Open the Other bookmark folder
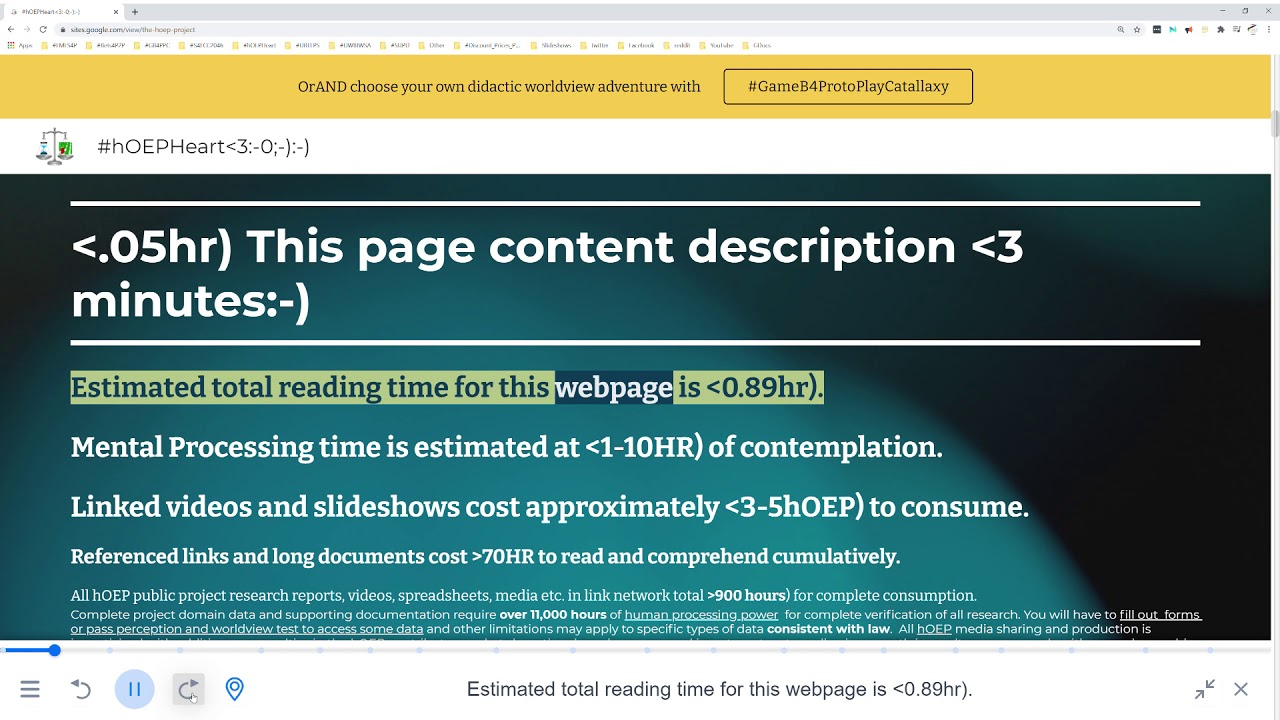 pos(430,45)
